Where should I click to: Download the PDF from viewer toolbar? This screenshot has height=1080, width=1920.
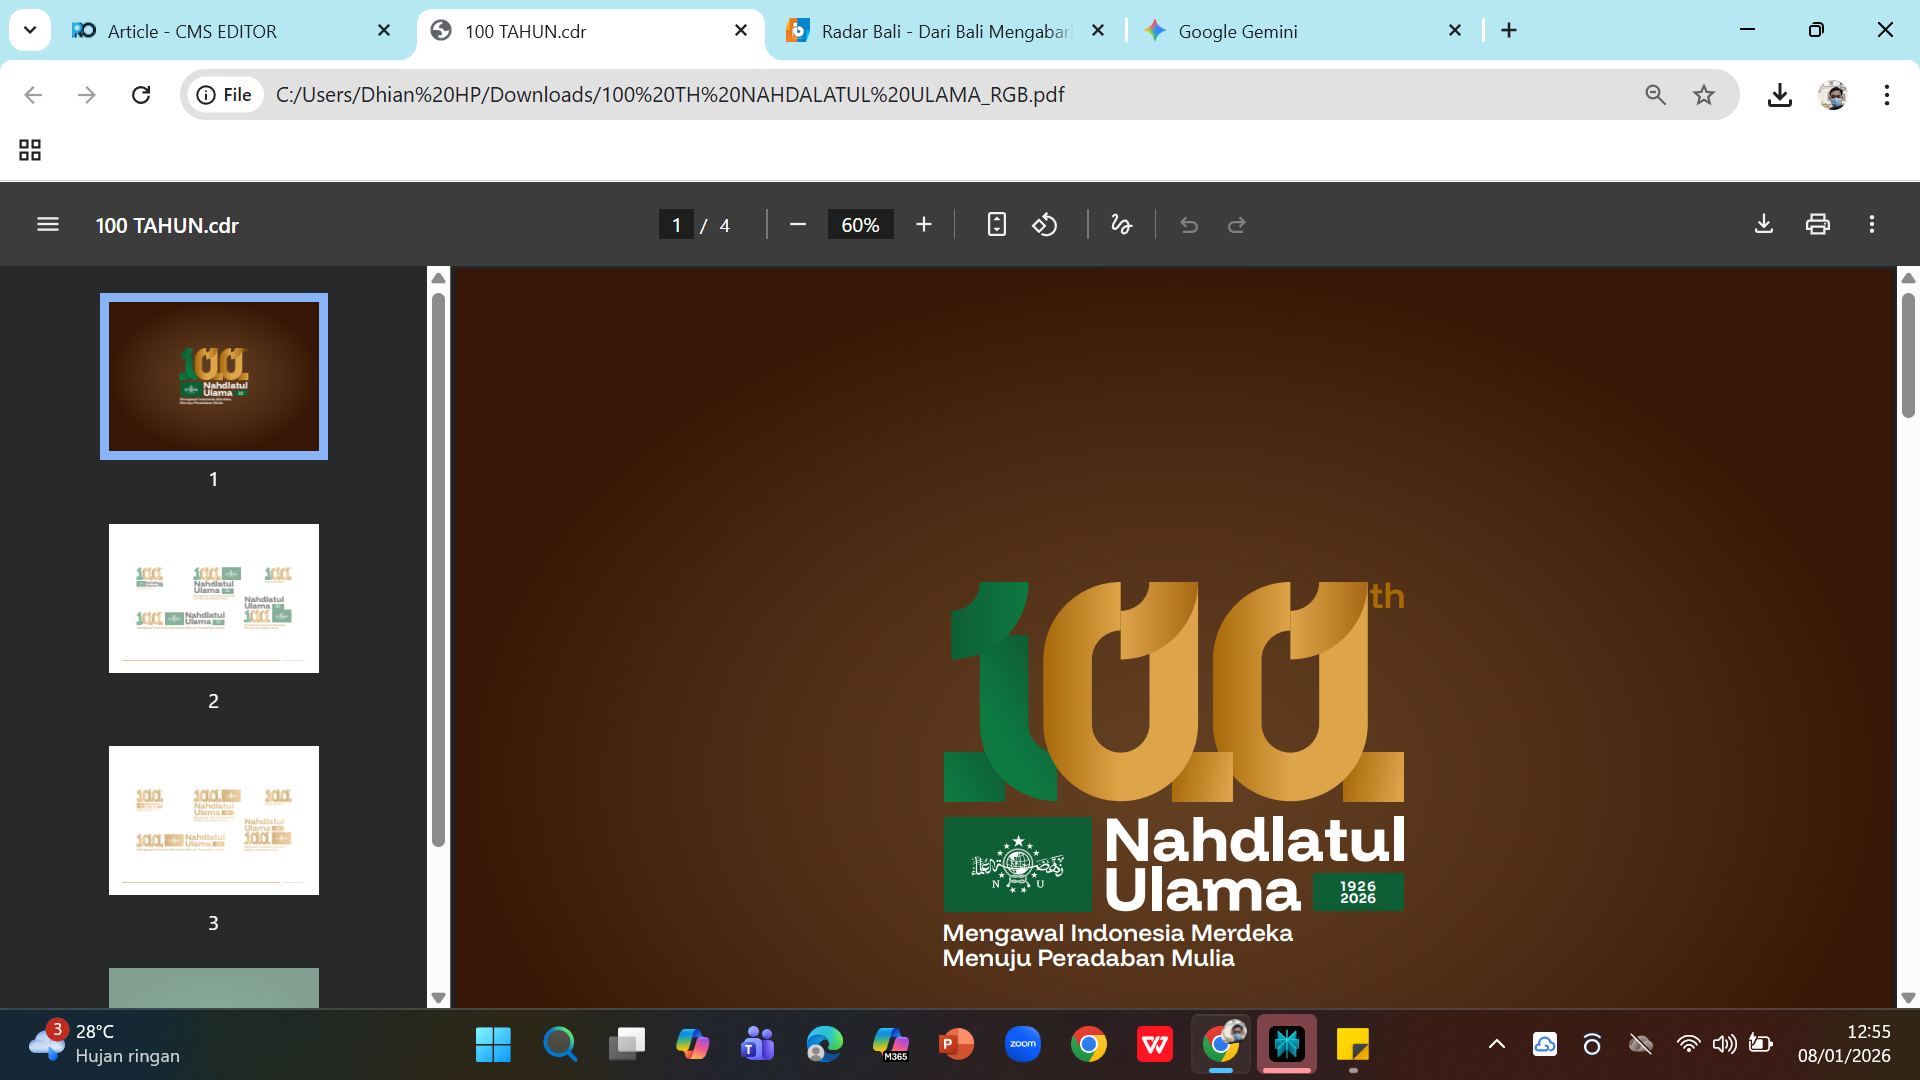point(1764,224)
